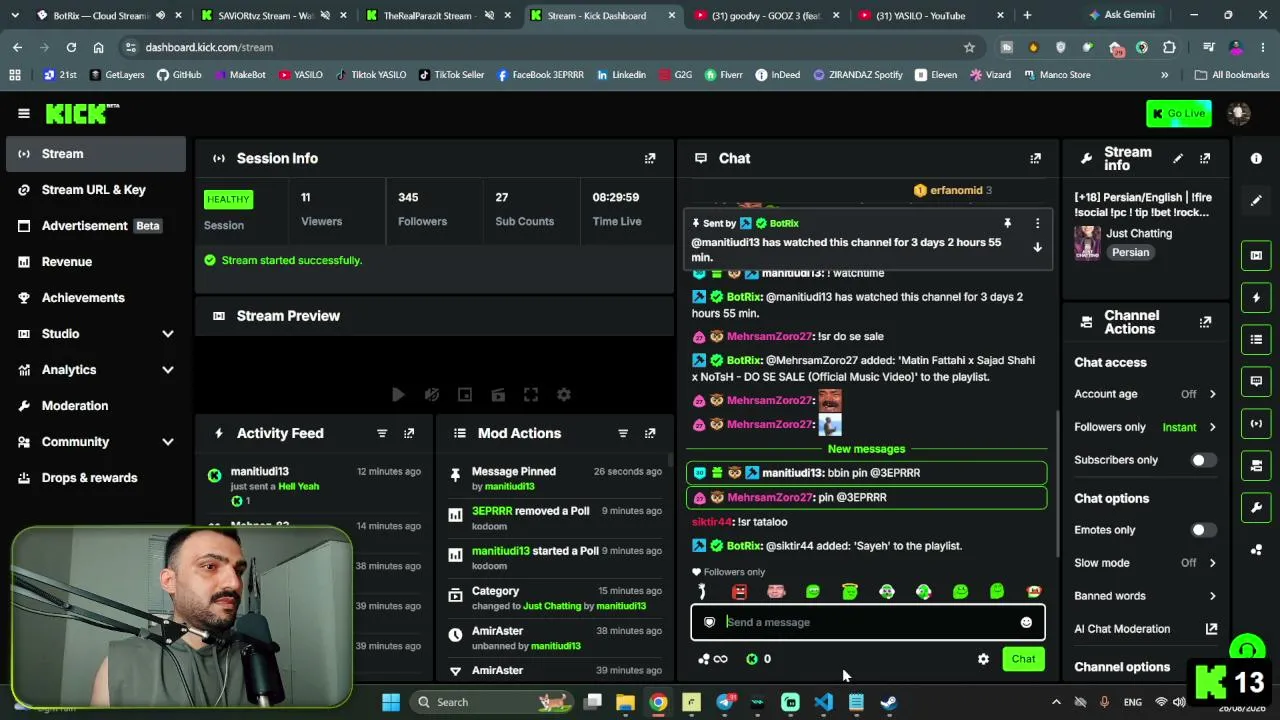Open manitiudi13 link under Message Pinned

coord(509,486)
